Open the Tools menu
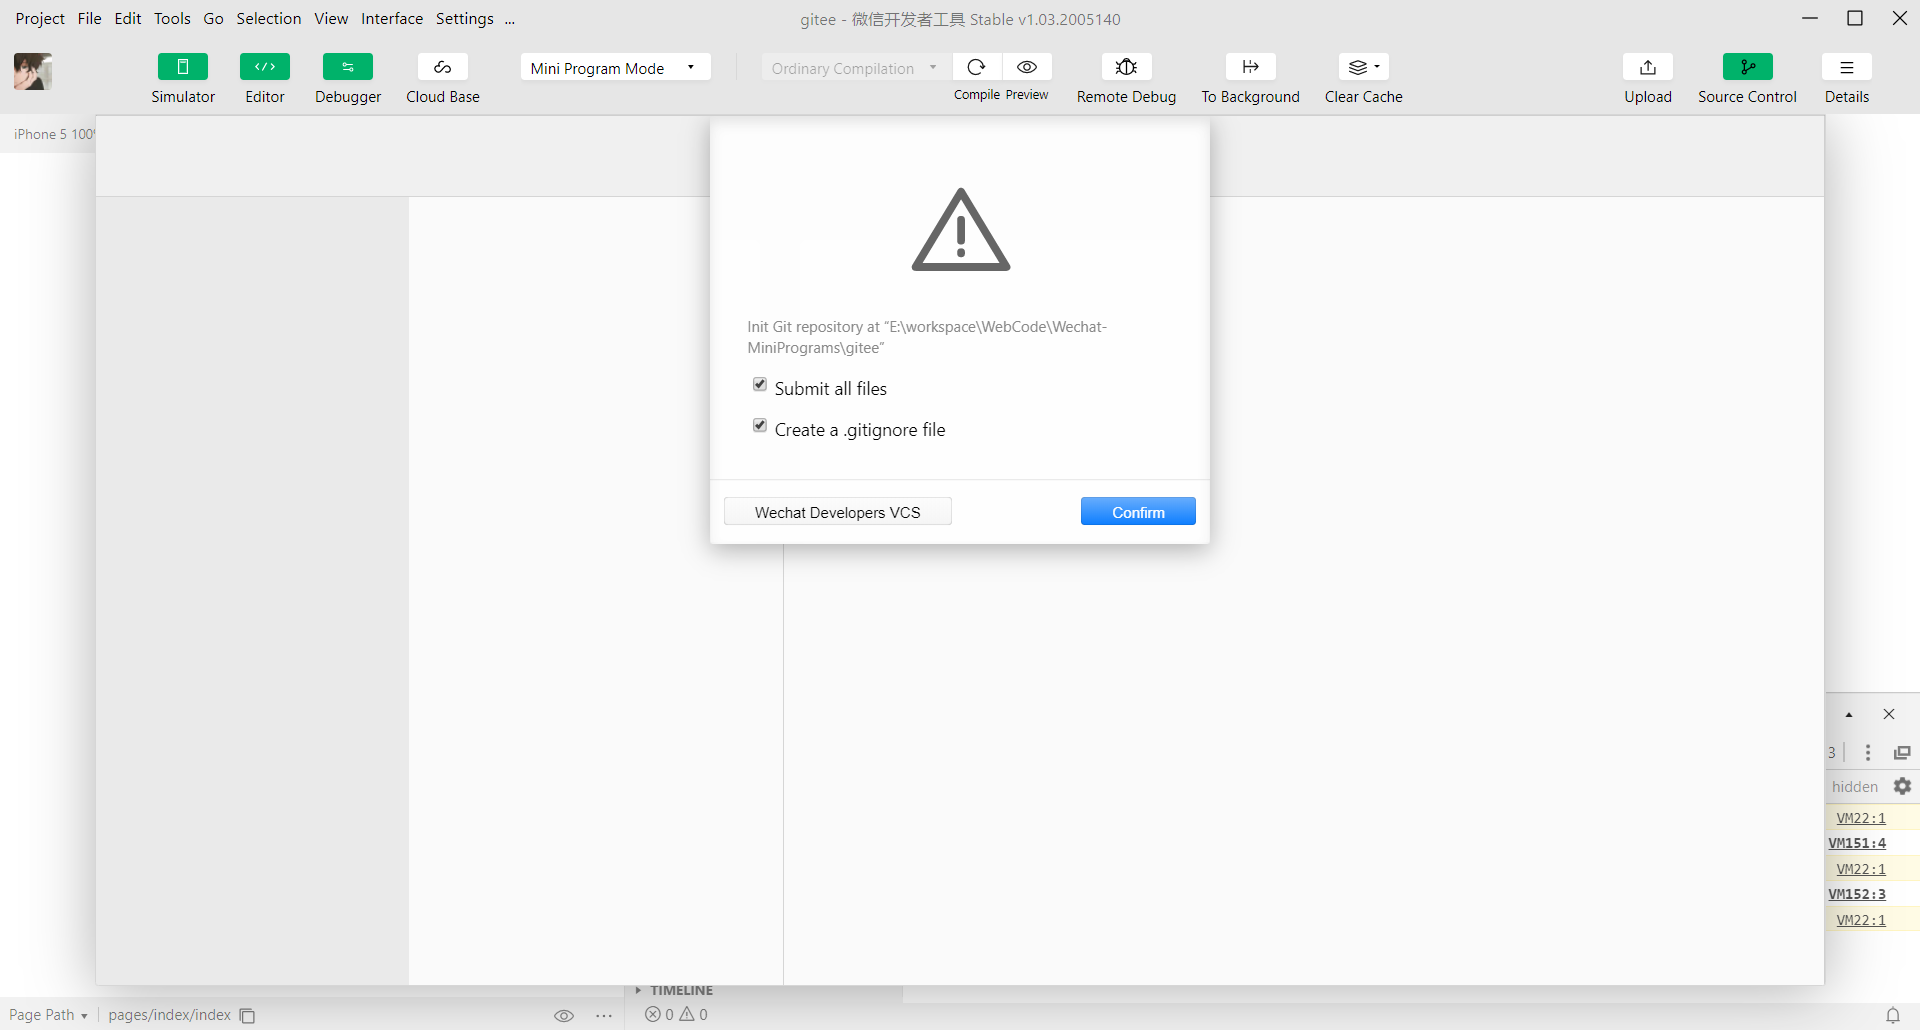The height and width of the screenshot is (1030, 1920). (x=172, y=19)
